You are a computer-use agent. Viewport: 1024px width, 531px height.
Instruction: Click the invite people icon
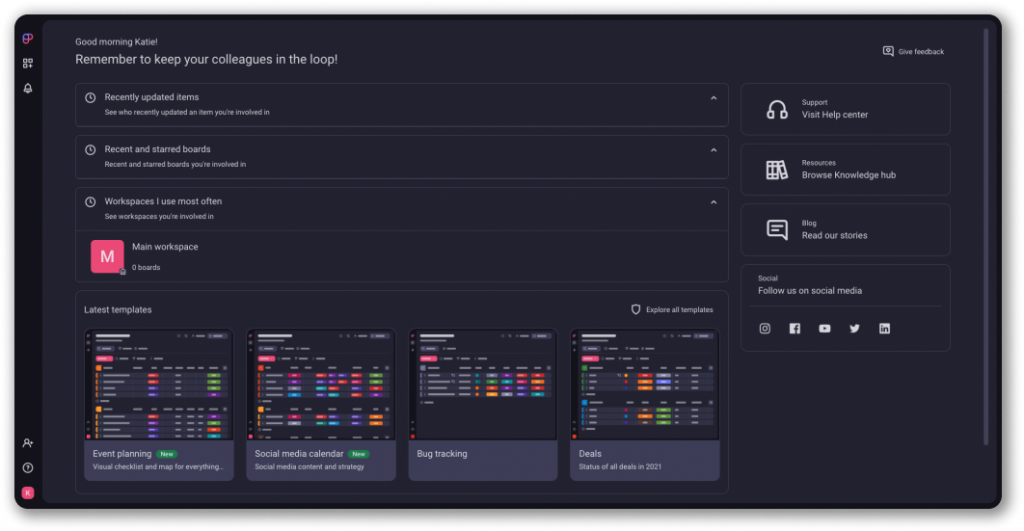point(28,443)
